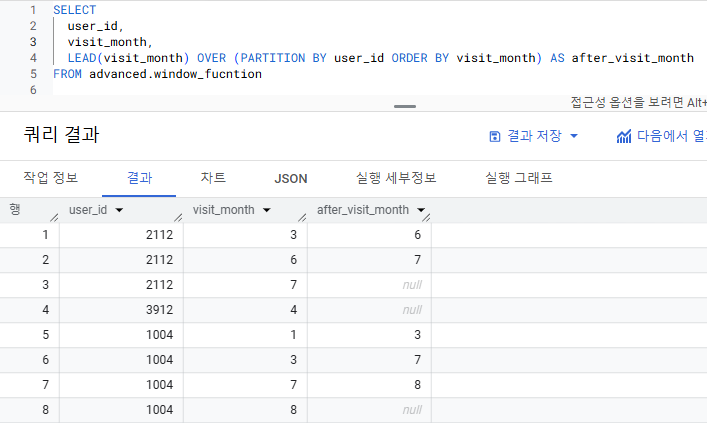This screenshot has height=423, width=707.
Task: Click the chart icon beside 다음에서 열기
Action: tap(624, 136)
